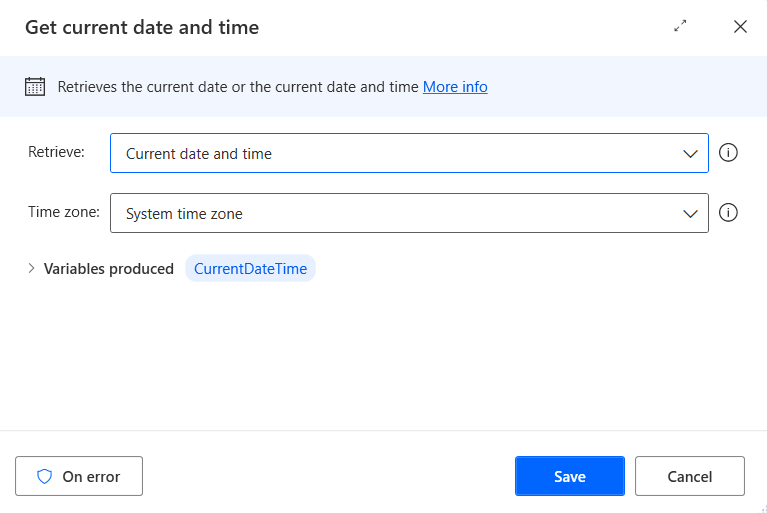Click the Get current date and time title

142,28
